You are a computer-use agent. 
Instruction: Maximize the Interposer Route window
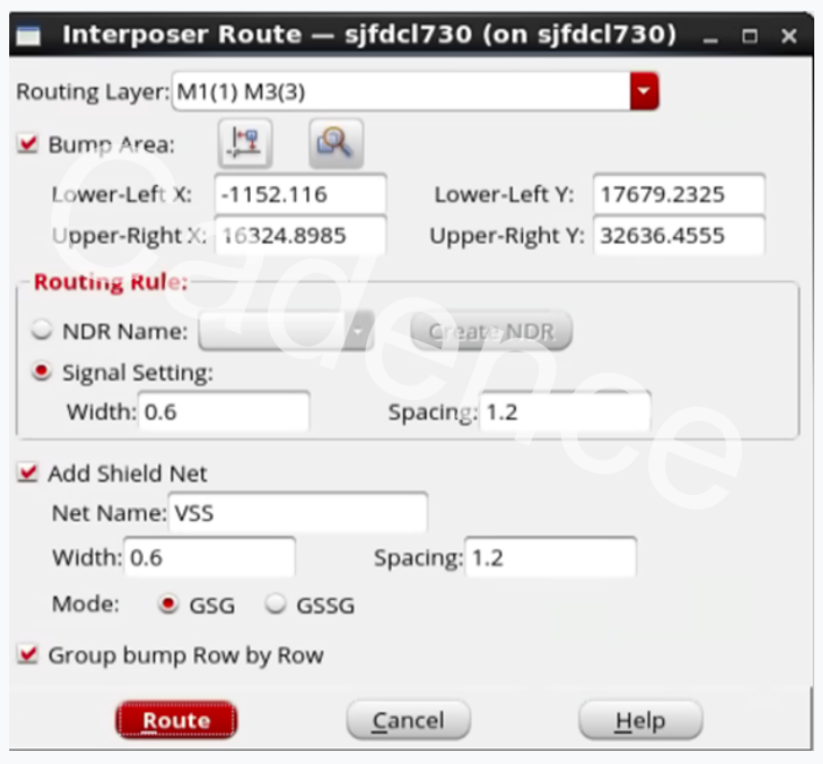pyautogui.click(x=749, y=37)
